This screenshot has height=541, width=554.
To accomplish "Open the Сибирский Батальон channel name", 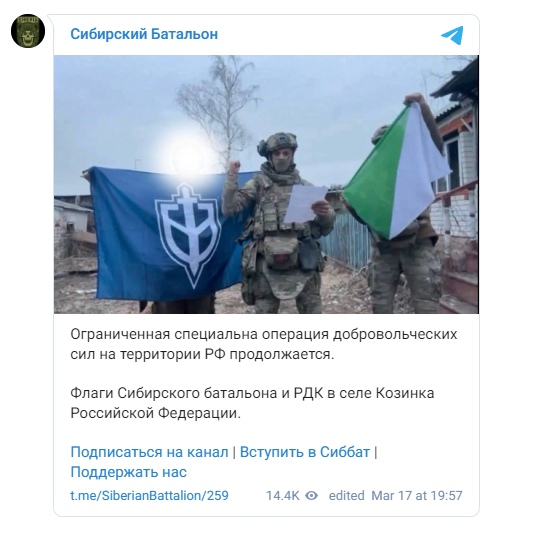I will tap(144, 34).
